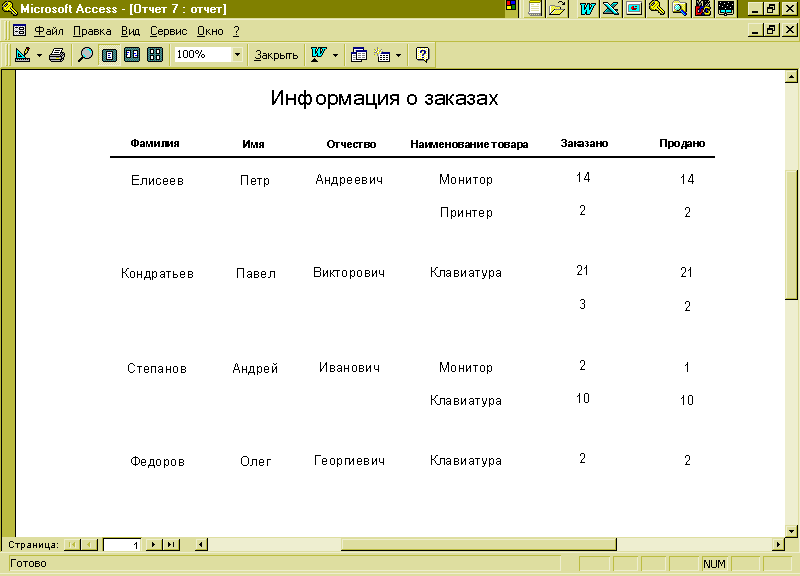800x576 pixels.
Task: Expand view button dropdown arrow
Action: [39, 55]
